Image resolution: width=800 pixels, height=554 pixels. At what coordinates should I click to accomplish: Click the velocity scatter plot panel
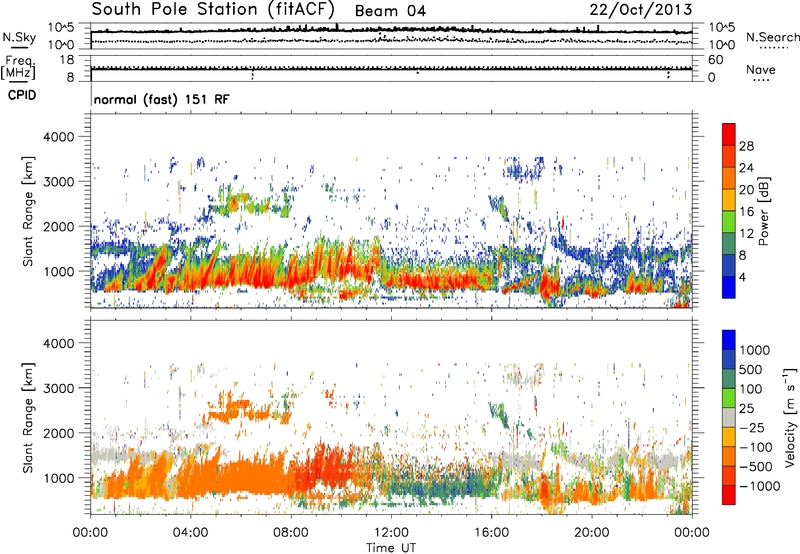point(391,417)
